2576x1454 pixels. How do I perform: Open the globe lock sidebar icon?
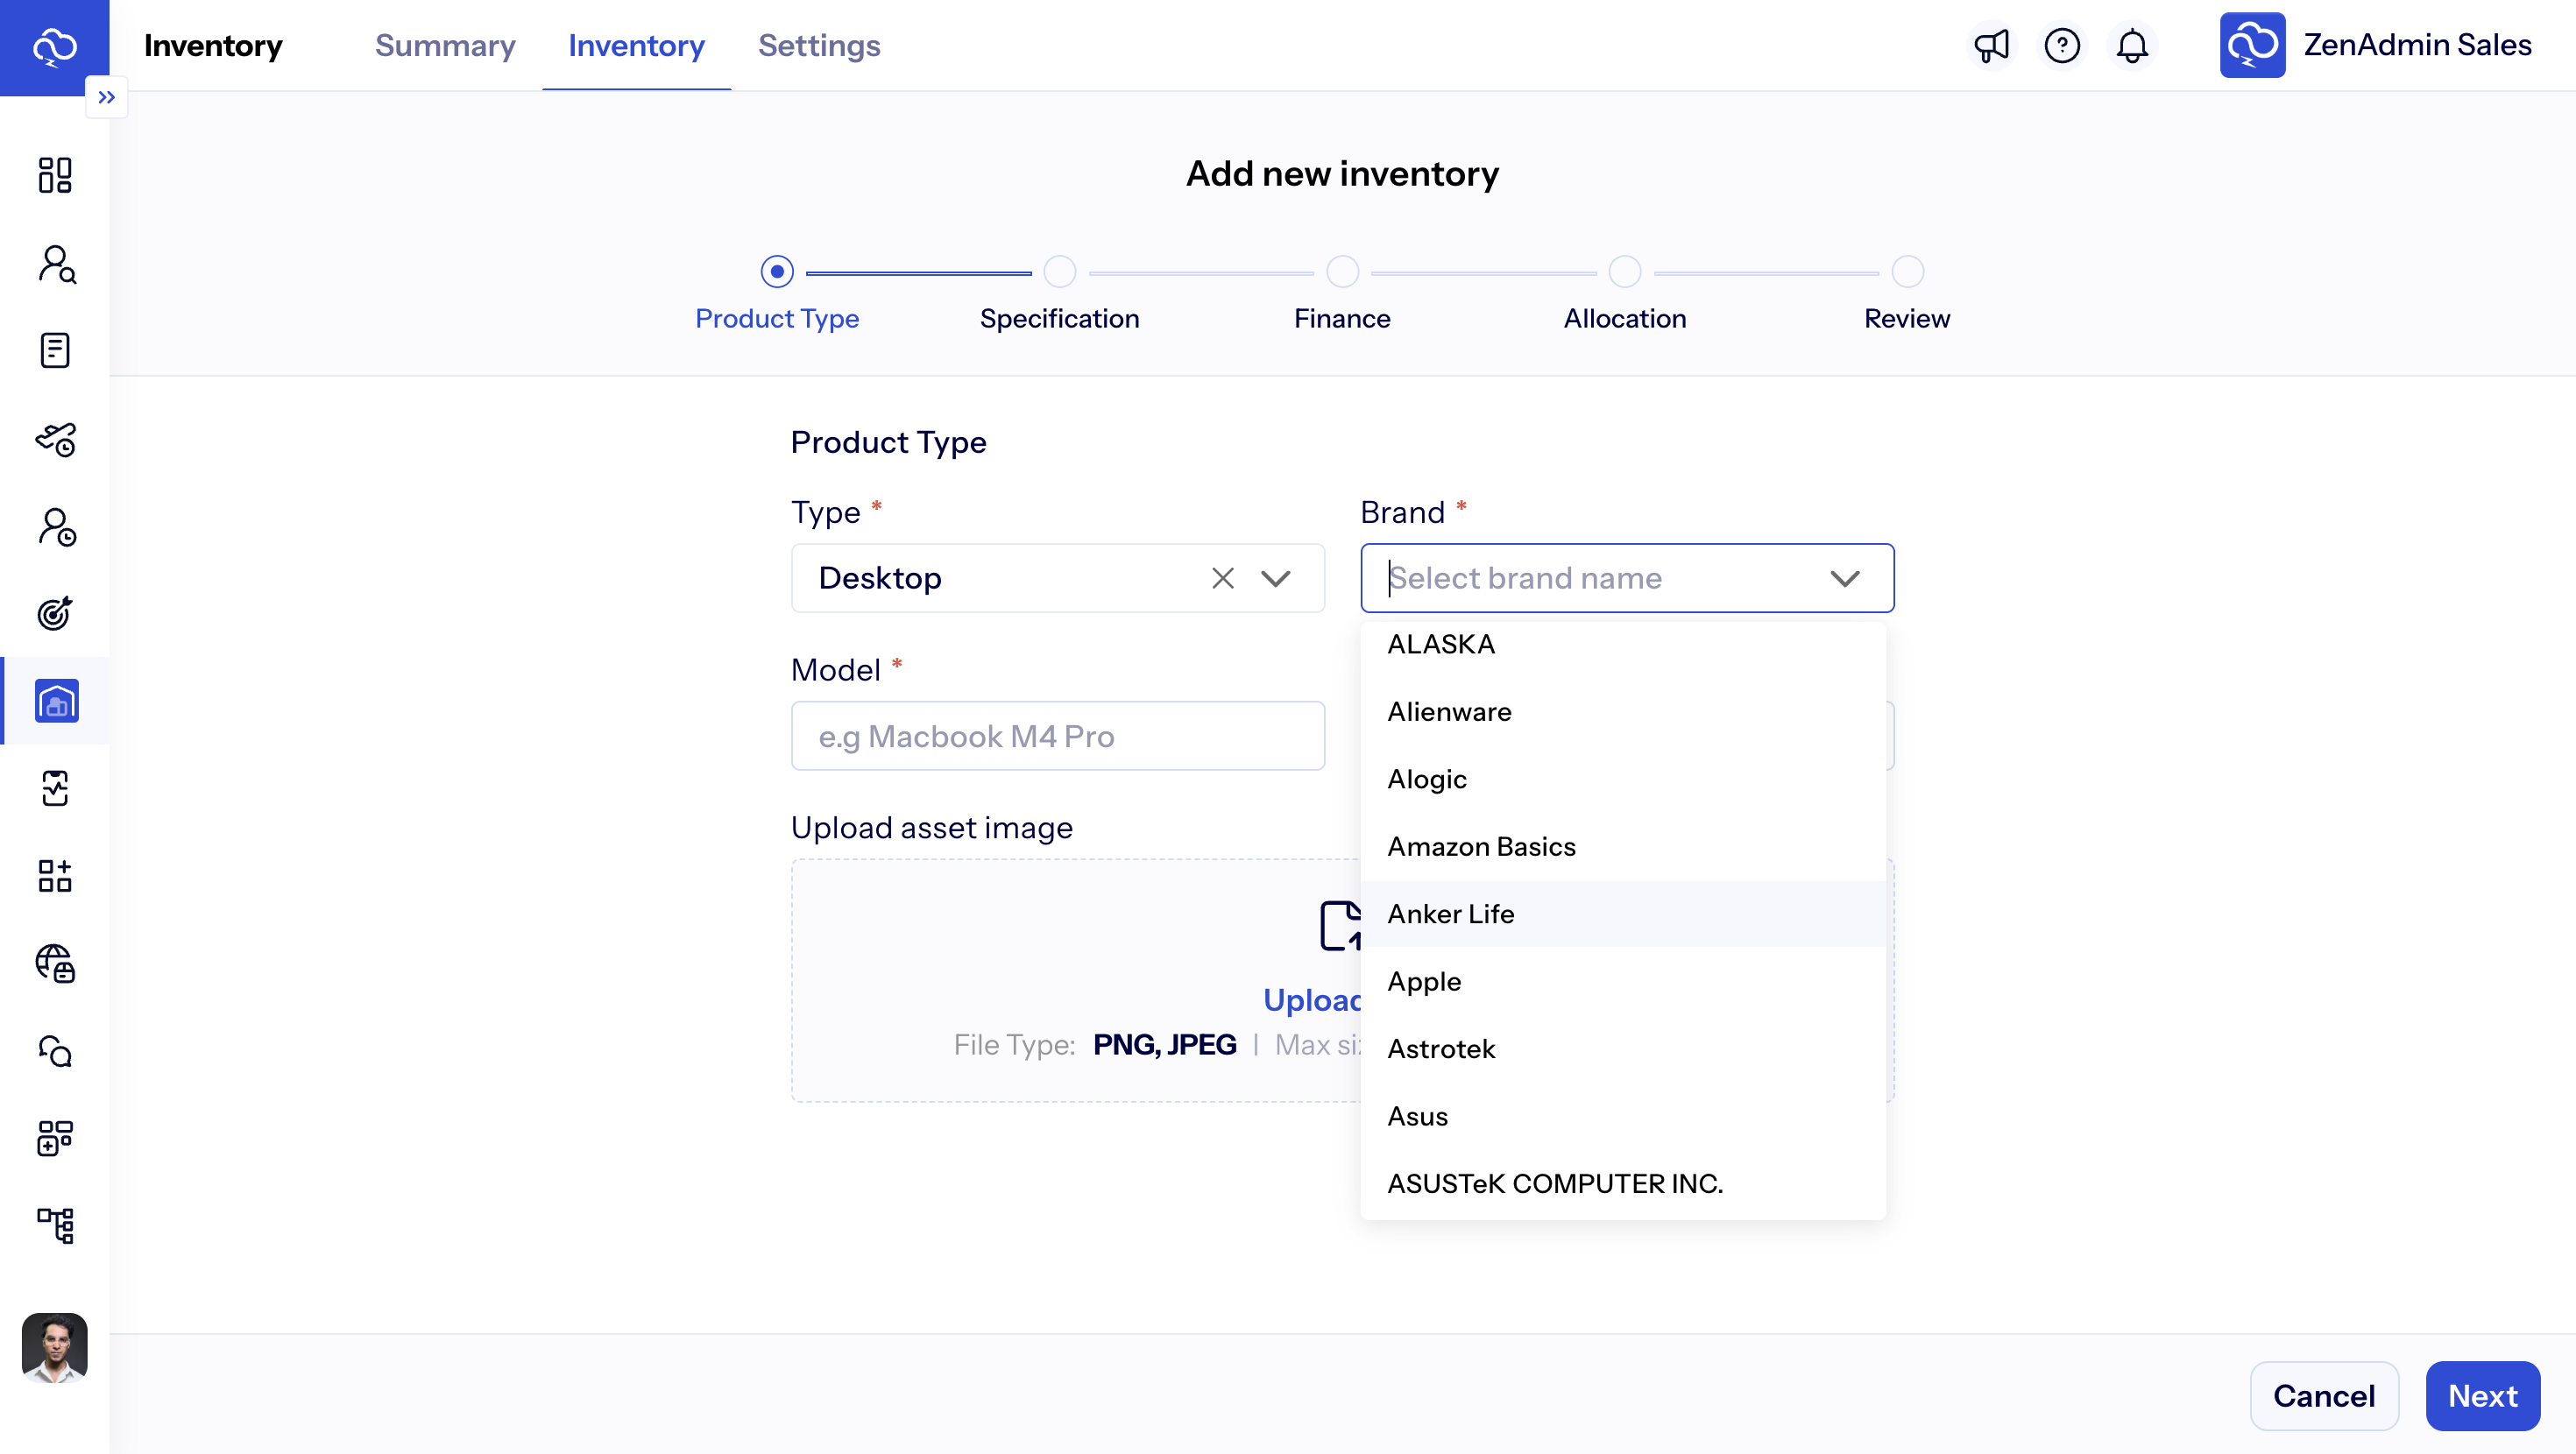pos(55,963)
